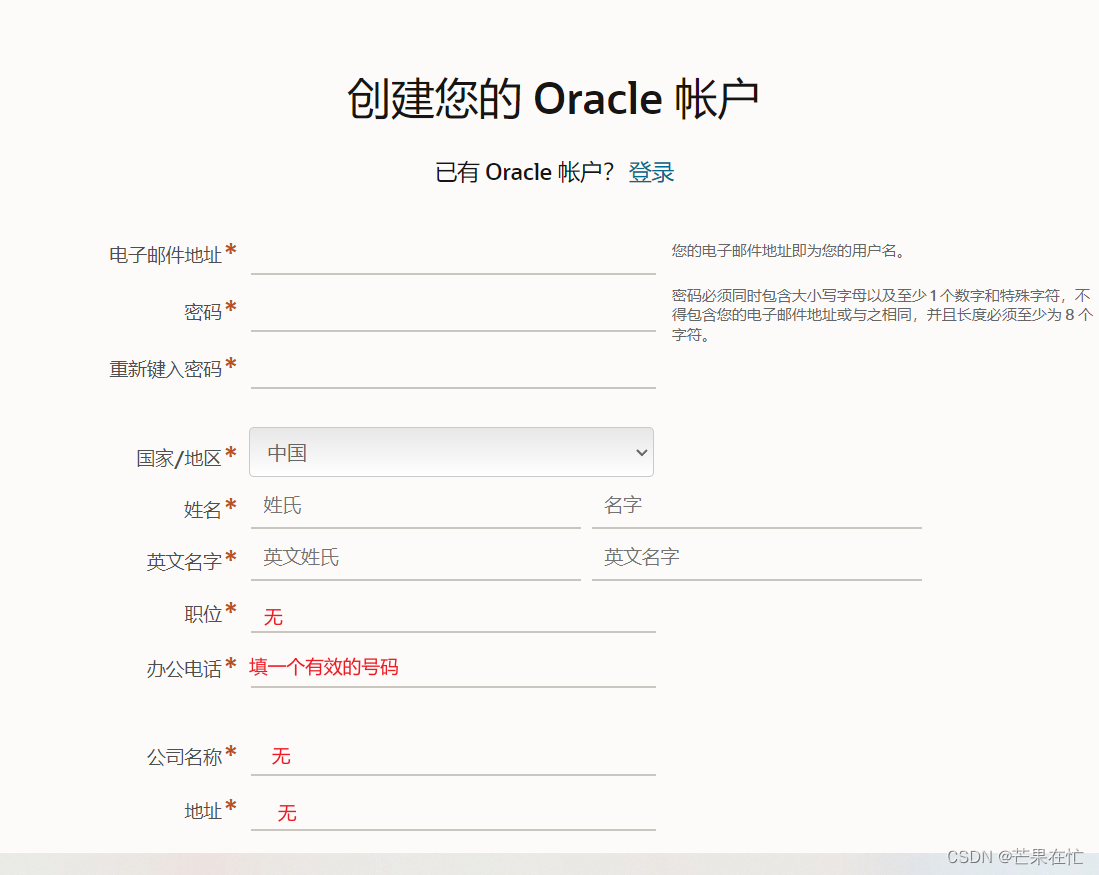Click the 地址 address input field
This screenshot has width=1099, height=875.
(453, 812)
